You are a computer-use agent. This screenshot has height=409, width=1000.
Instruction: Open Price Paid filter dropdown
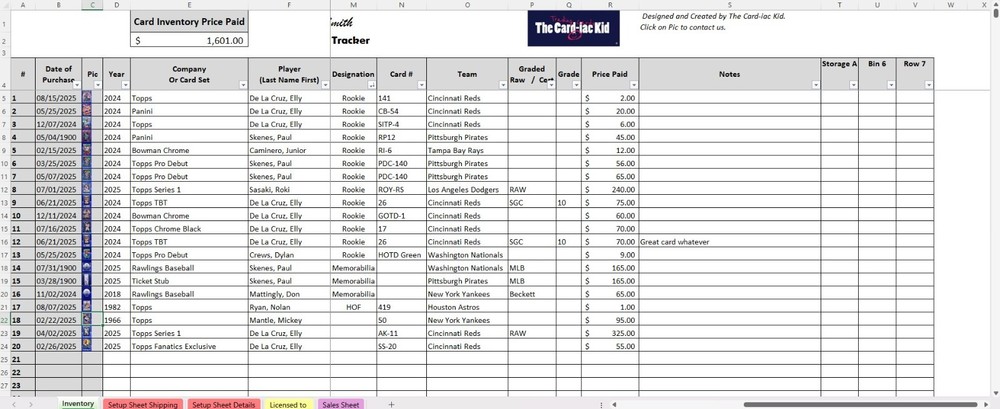point(633,85)
